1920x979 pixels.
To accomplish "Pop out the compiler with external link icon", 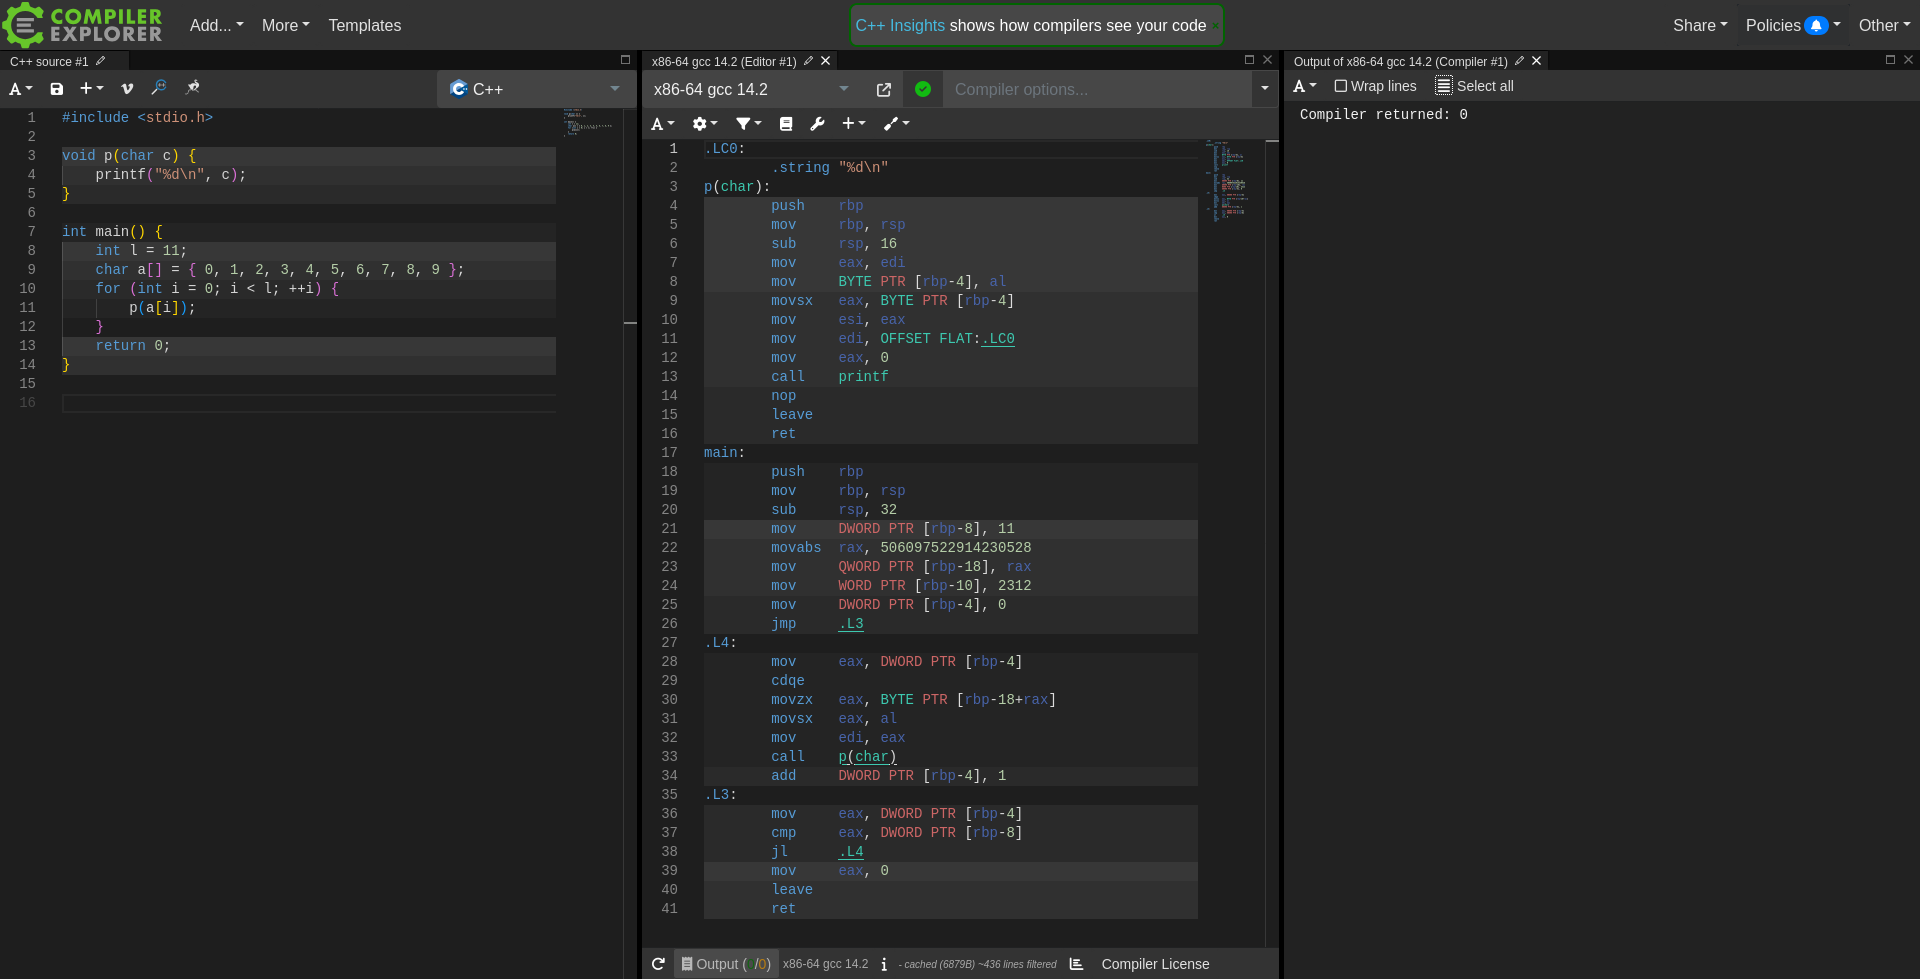I will pyautogui.click(x=883, y=90).
